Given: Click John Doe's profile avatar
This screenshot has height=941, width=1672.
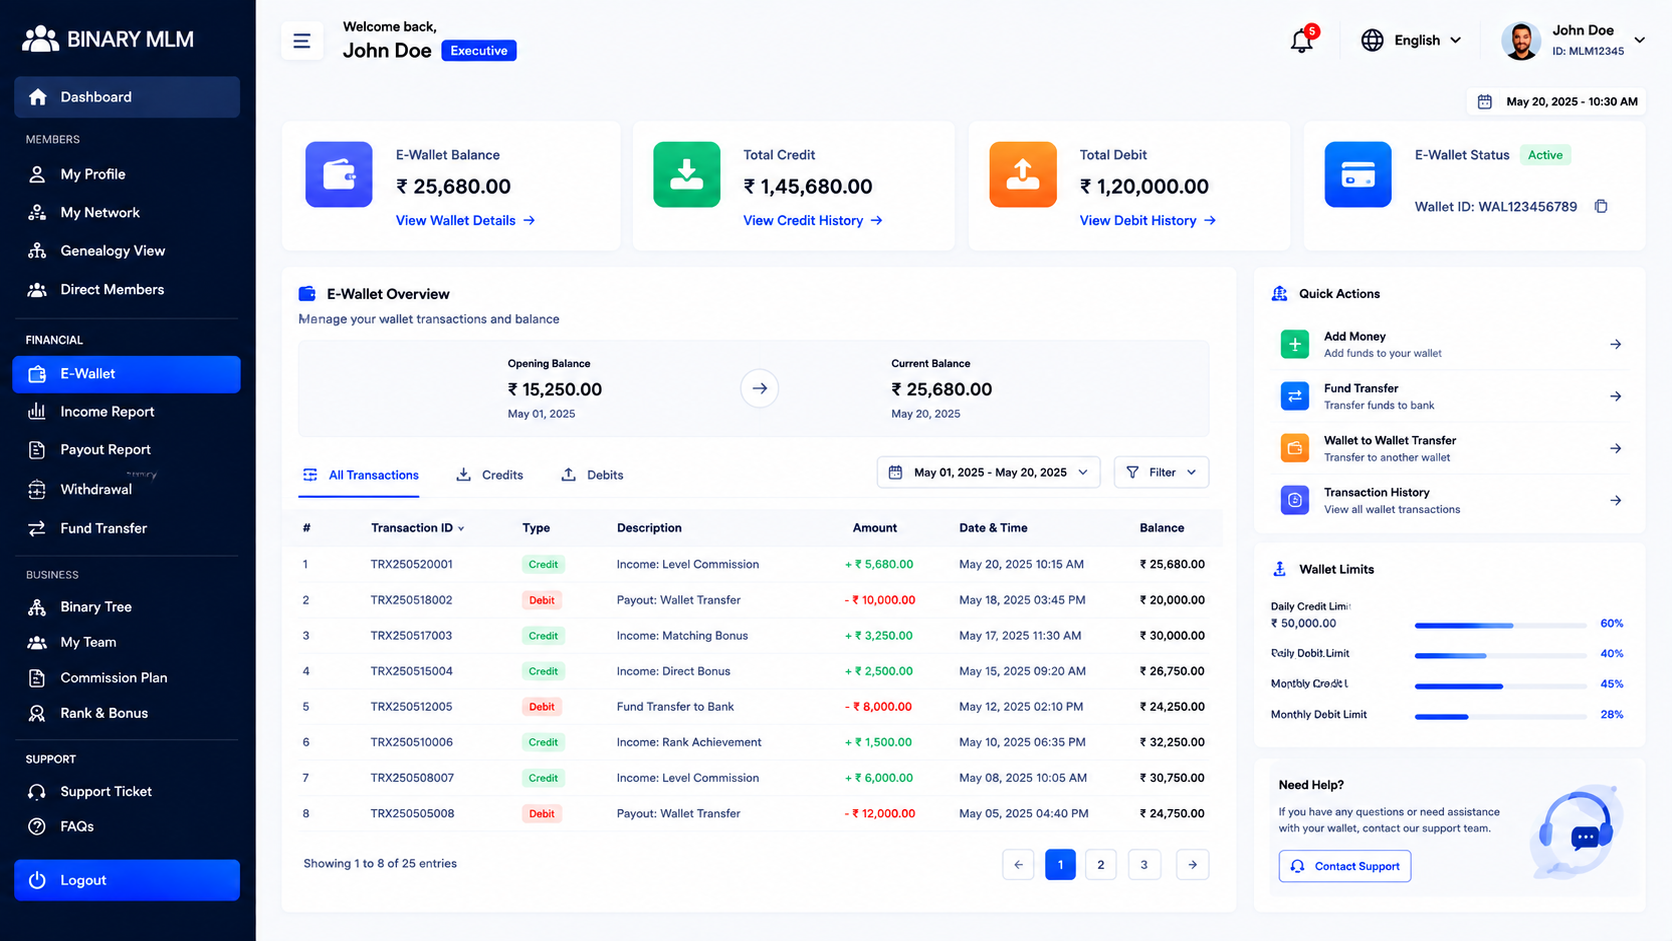Looking at the screenshot, I should pyautogui.click(x=1521, y=40).
